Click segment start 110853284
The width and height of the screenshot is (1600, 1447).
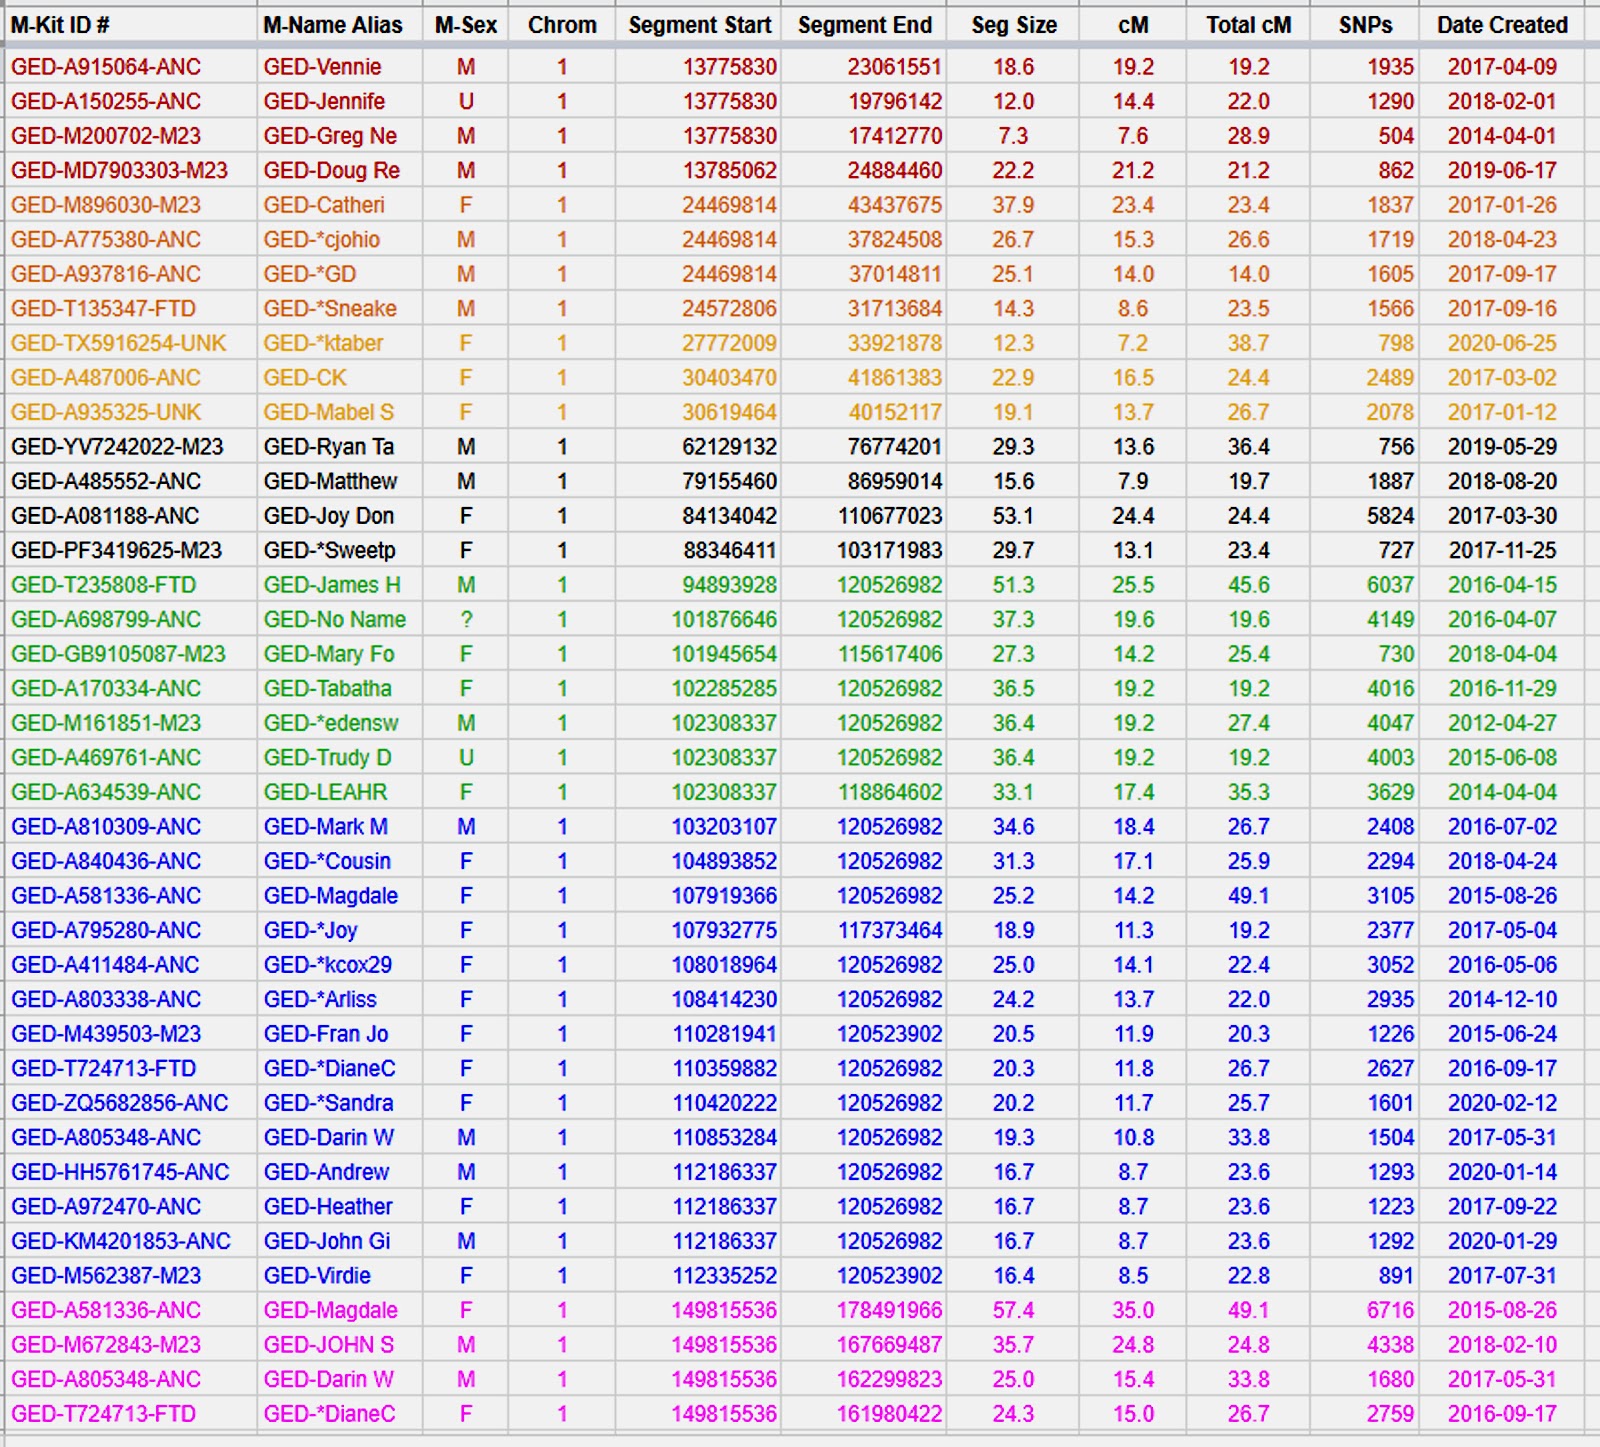coord(724,1138)
